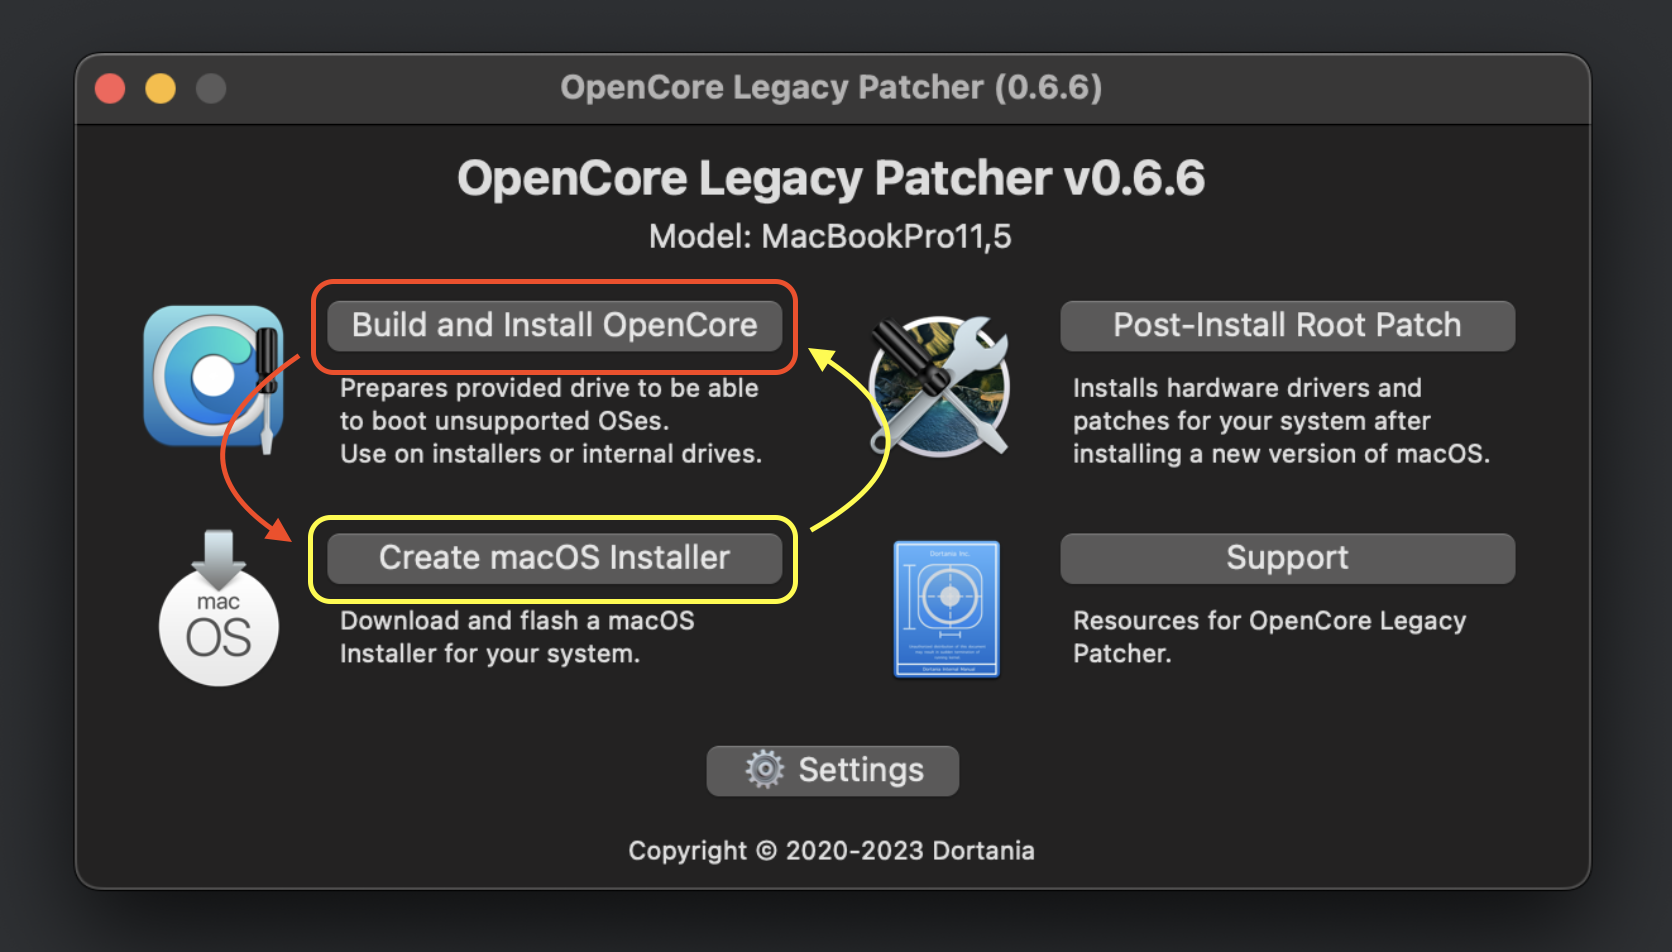Click the 'Download and flash a macOS' description
The width and height of the screenshot is (1672, 952).
tap(517, 637)
